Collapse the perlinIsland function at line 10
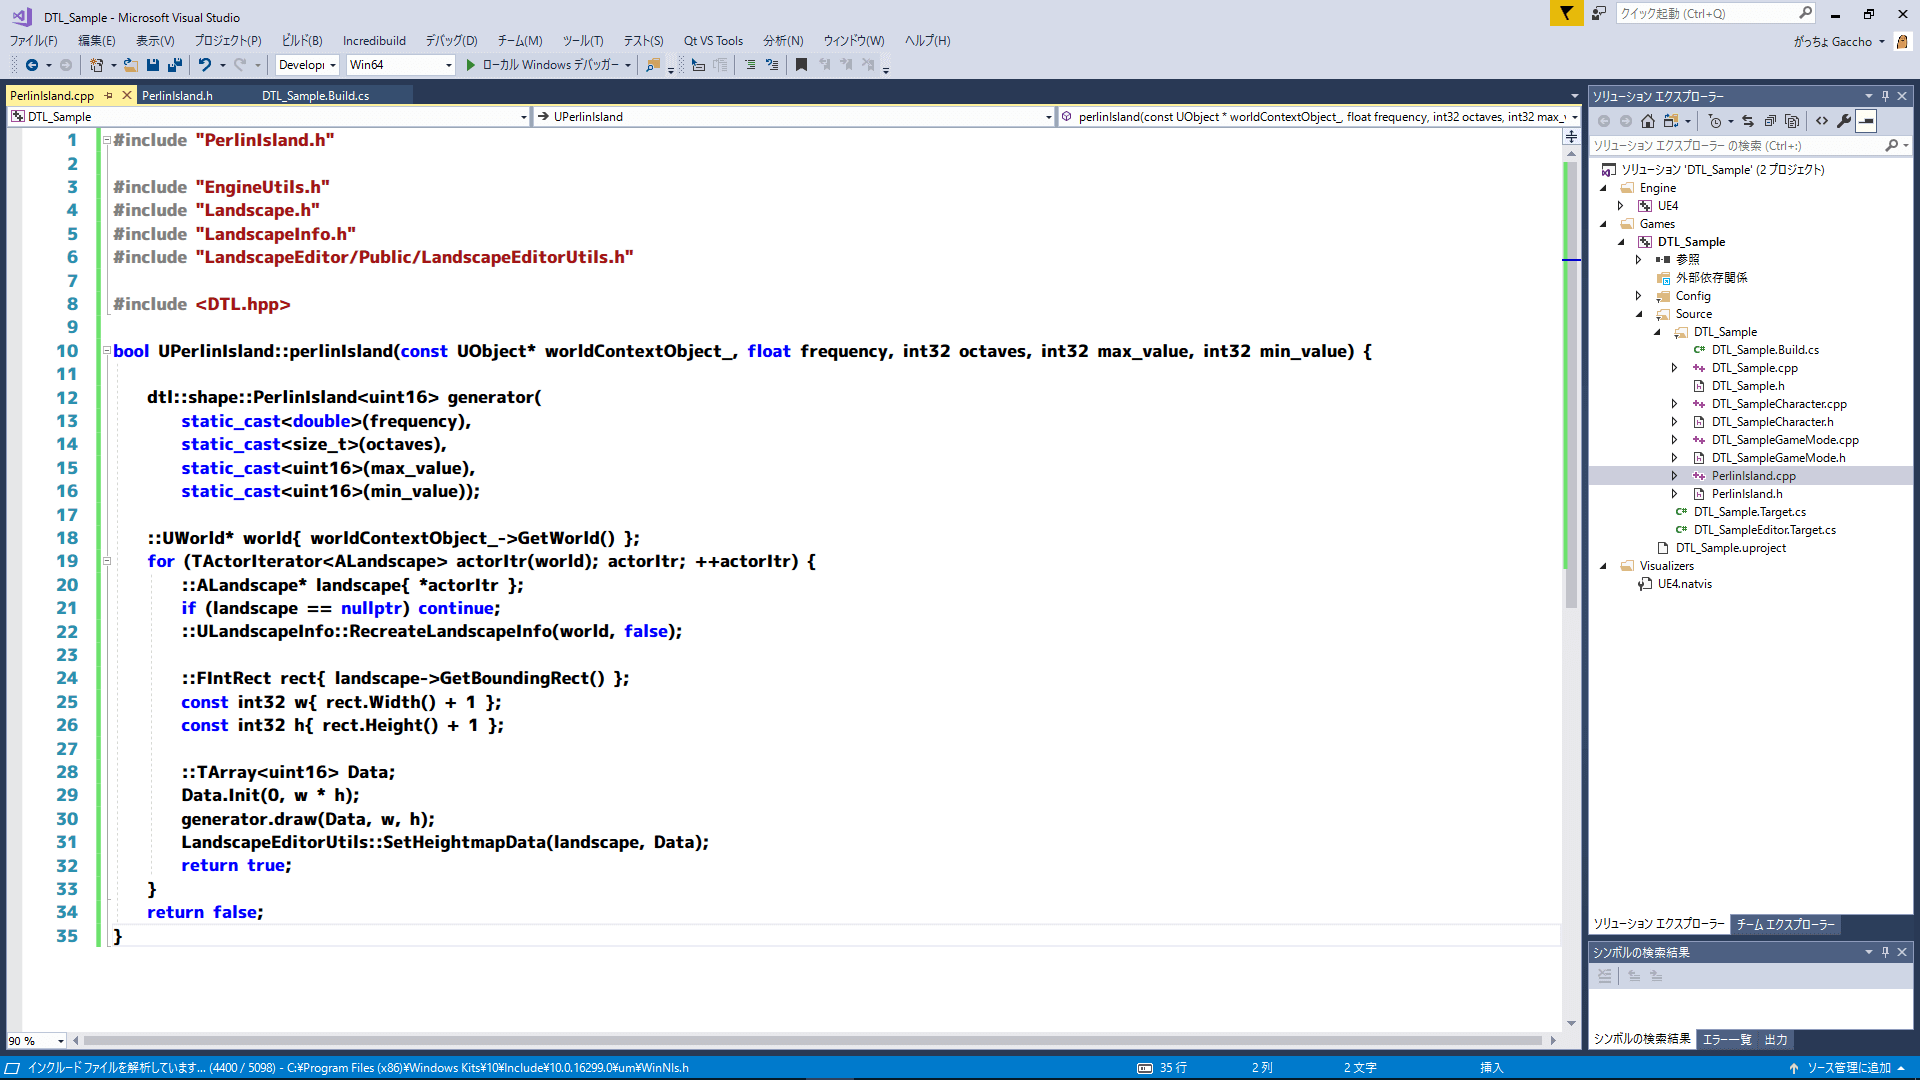The image size is (1920, 1080). click(106, 351)
